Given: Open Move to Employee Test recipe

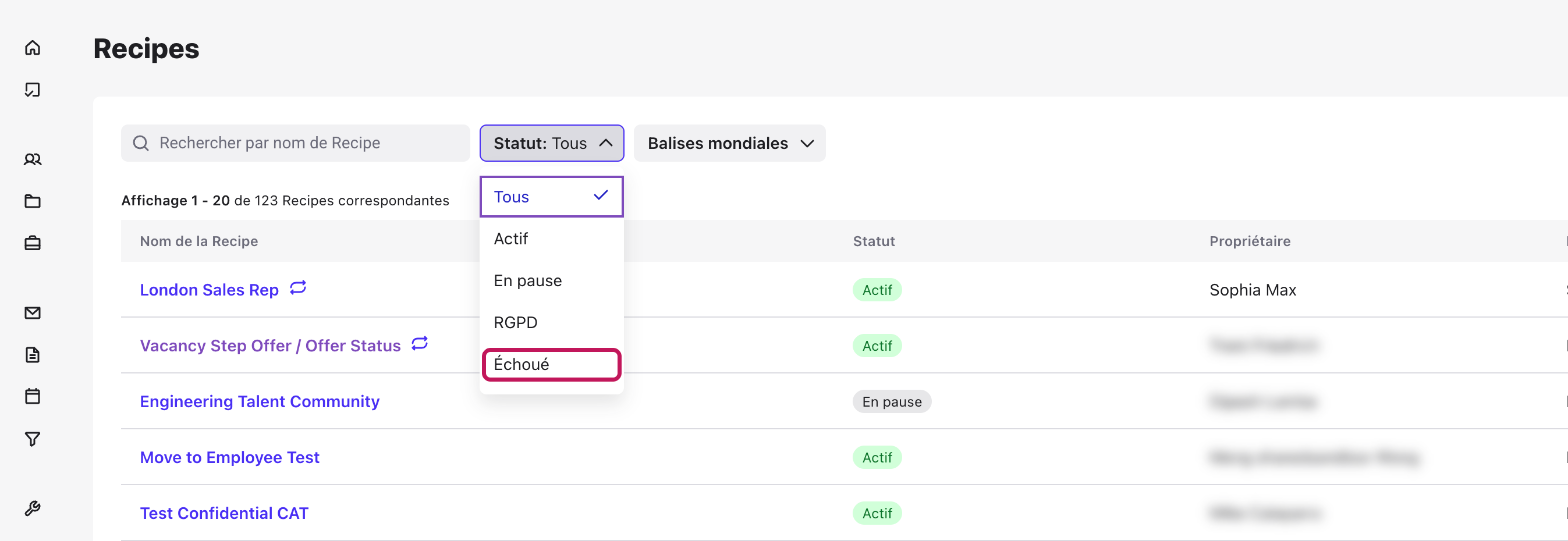Looking at the screenshot, I should (230, 458).
